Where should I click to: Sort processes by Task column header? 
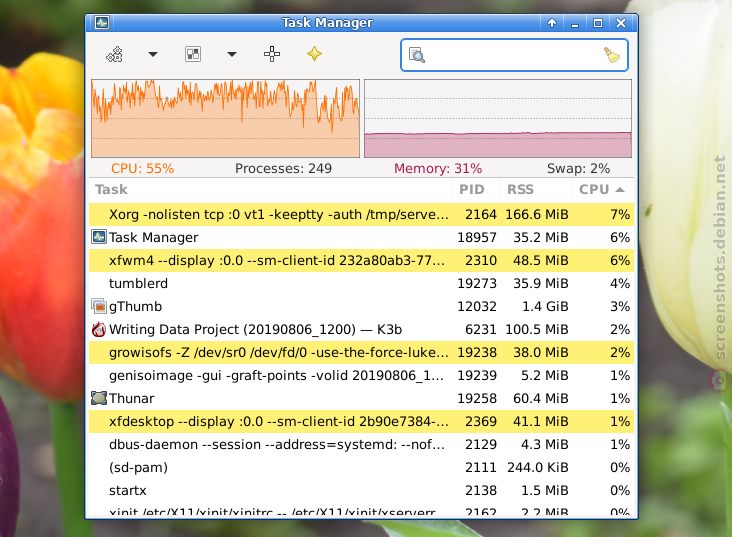270,190
